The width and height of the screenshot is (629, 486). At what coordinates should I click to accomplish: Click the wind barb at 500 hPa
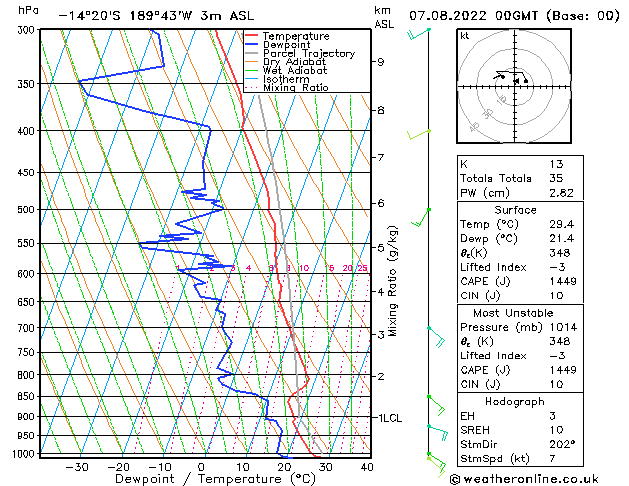[x=420, y=217]
